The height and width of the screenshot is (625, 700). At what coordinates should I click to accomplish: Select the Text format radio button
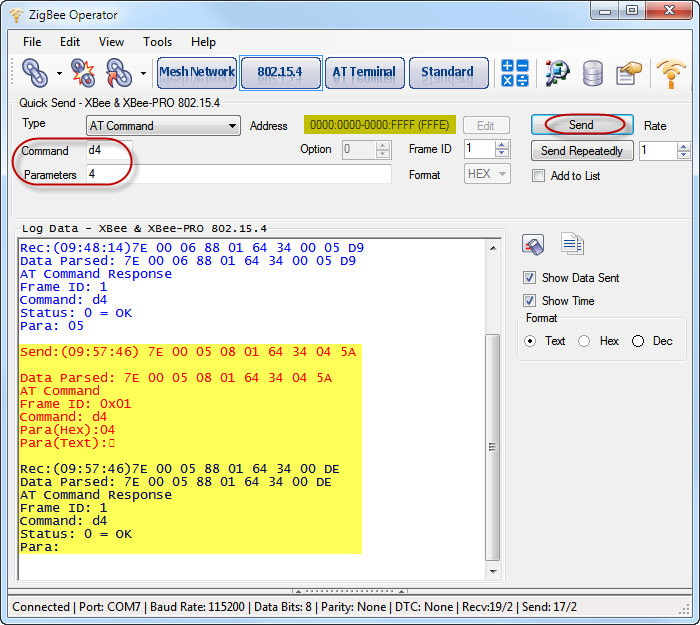coord(530,341)
